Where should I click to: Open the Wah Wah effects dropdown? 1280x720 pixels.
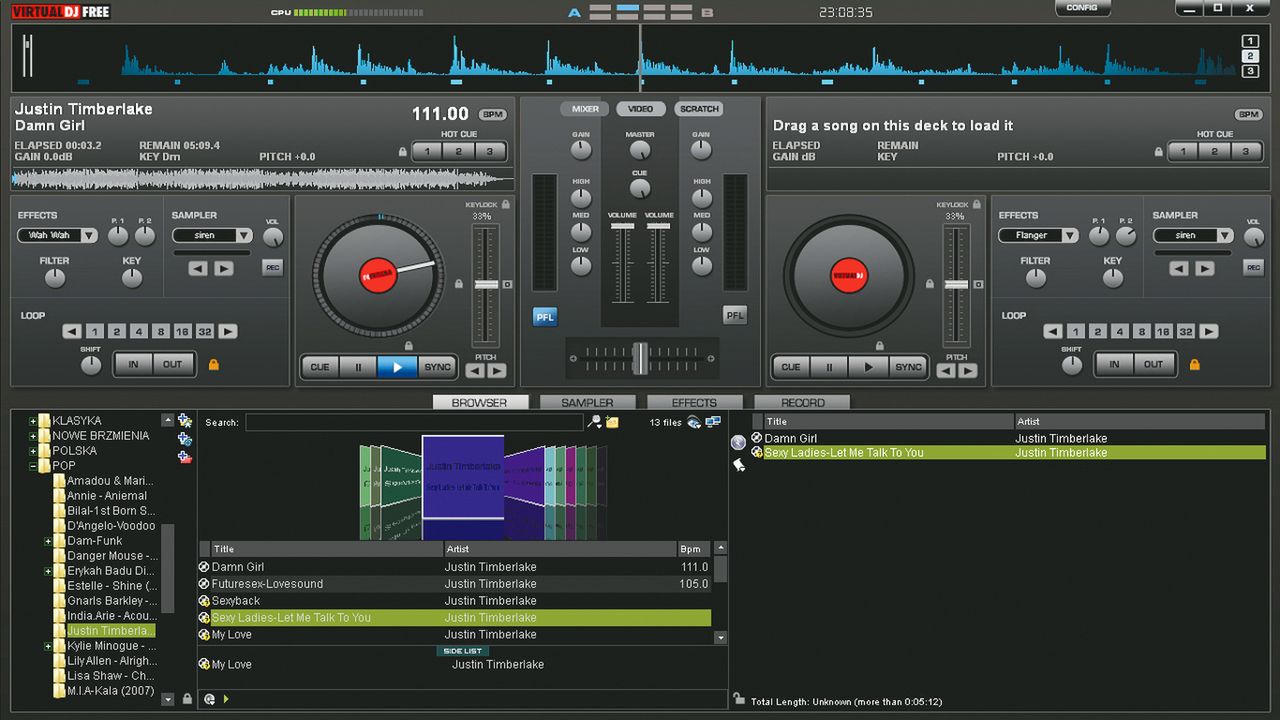click(58, 236)
